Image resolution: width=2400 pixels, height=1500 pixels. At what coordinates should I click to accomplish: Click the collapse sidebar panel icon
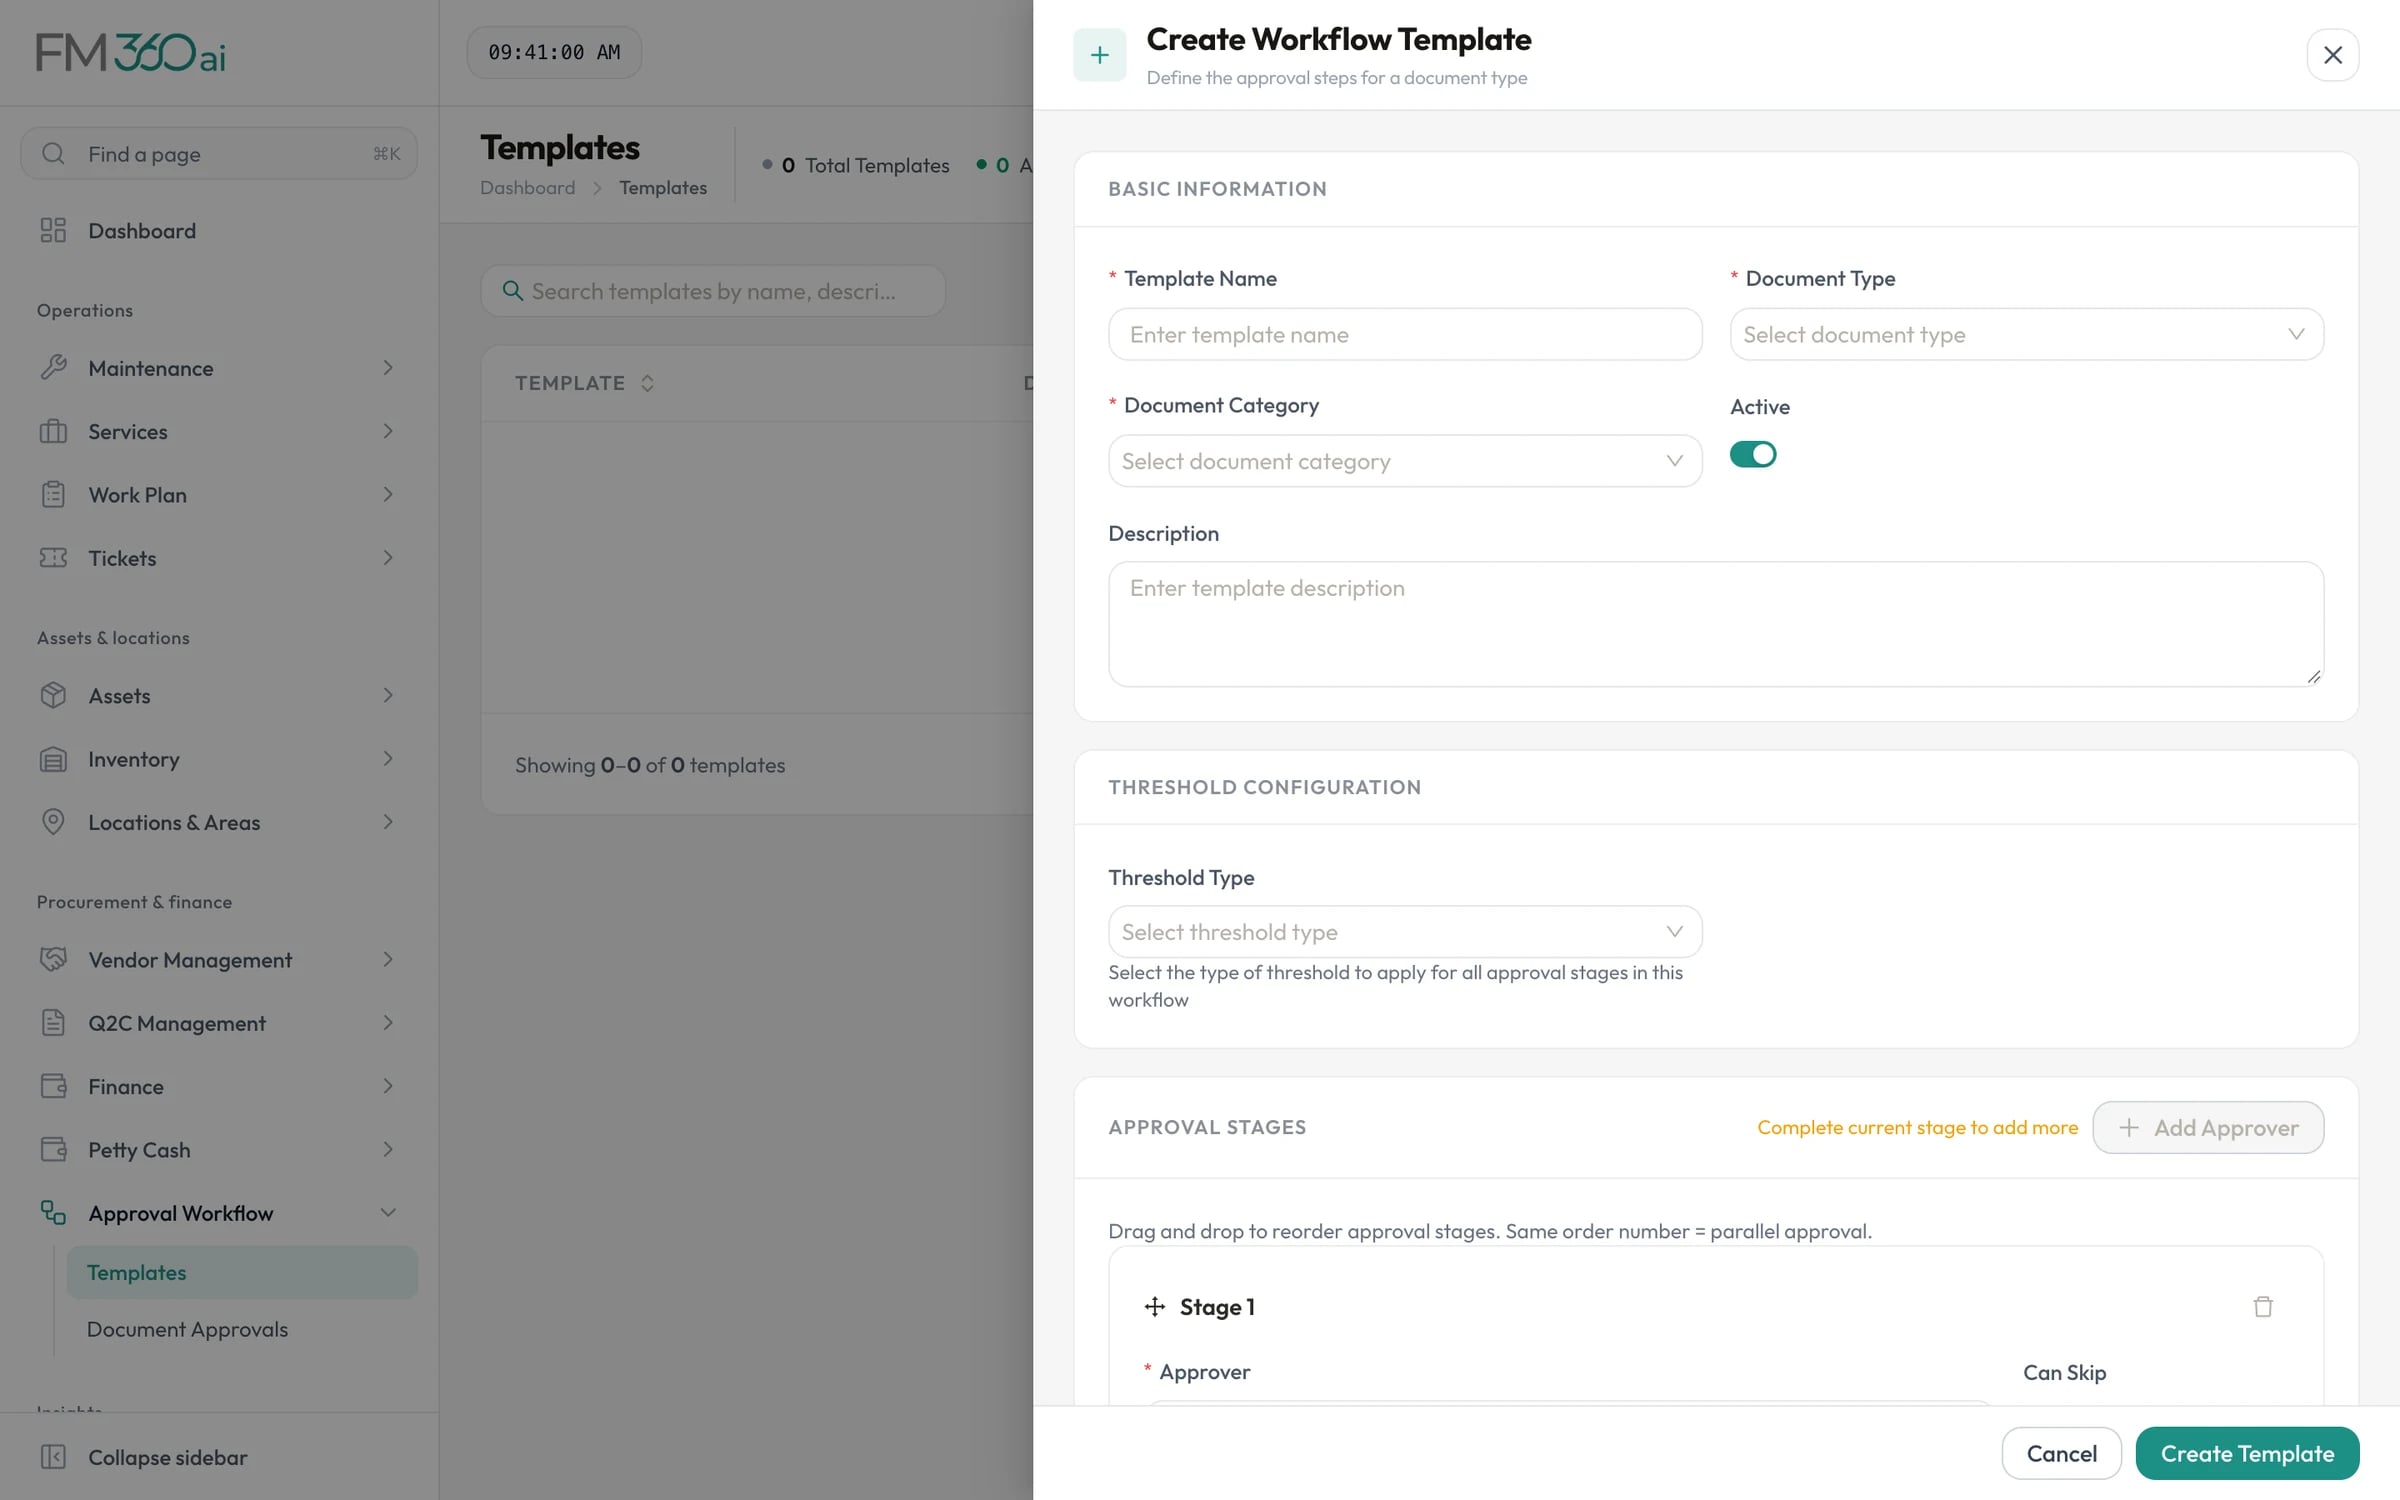tap(53, 1457)
